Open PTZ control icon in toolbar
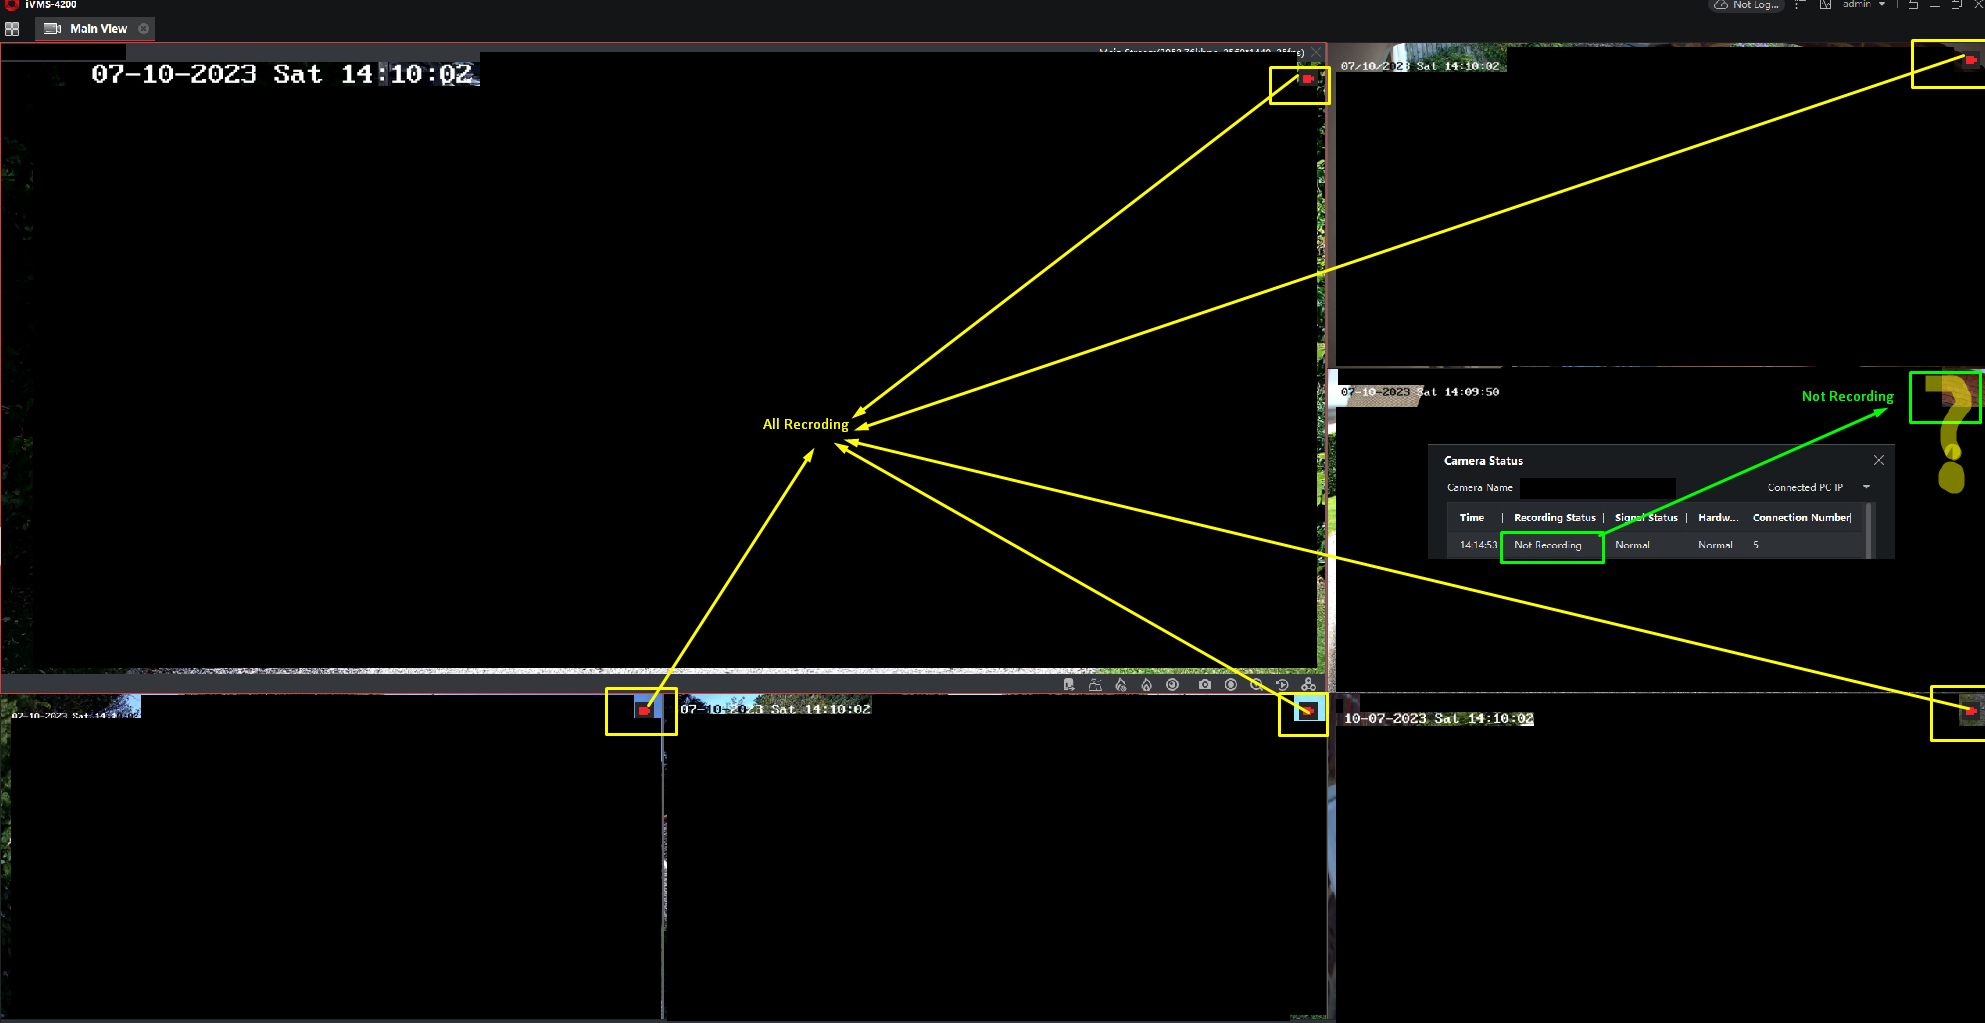Viewport: 1985px width, 1023px height. click(x=1309, y=685)
